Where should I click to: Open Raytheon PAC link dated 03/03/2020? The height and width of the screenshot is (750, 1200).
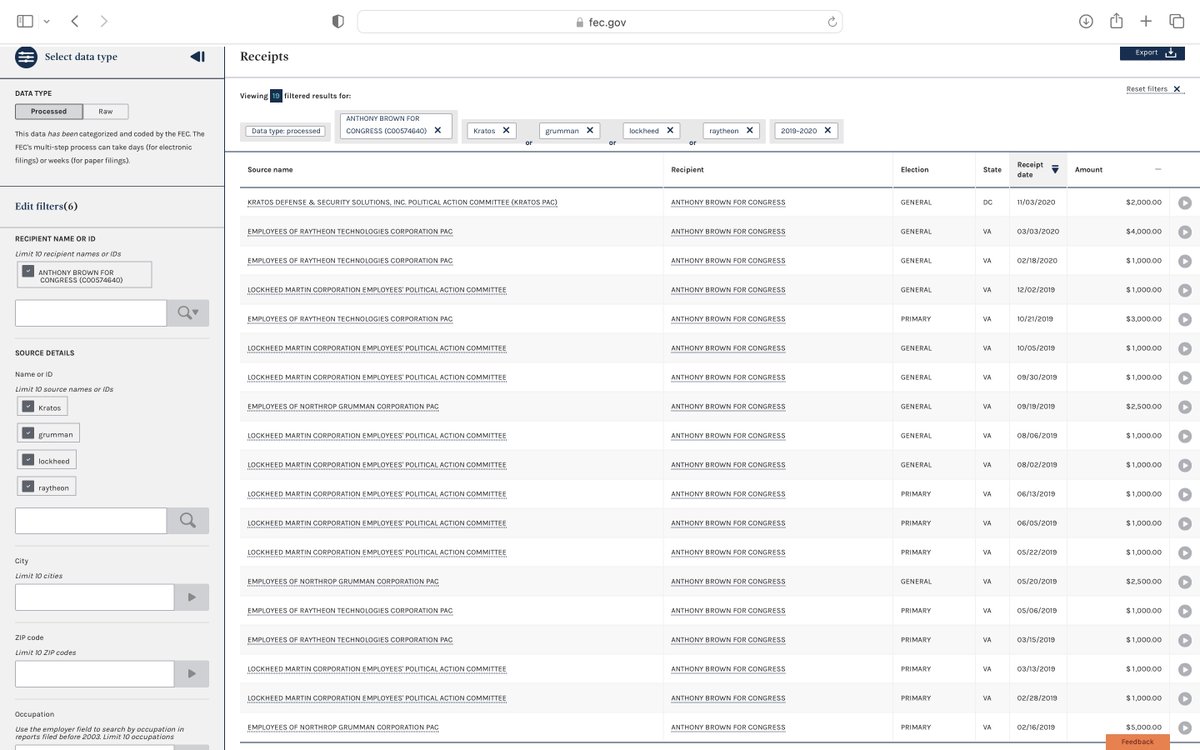click(350, 231)
